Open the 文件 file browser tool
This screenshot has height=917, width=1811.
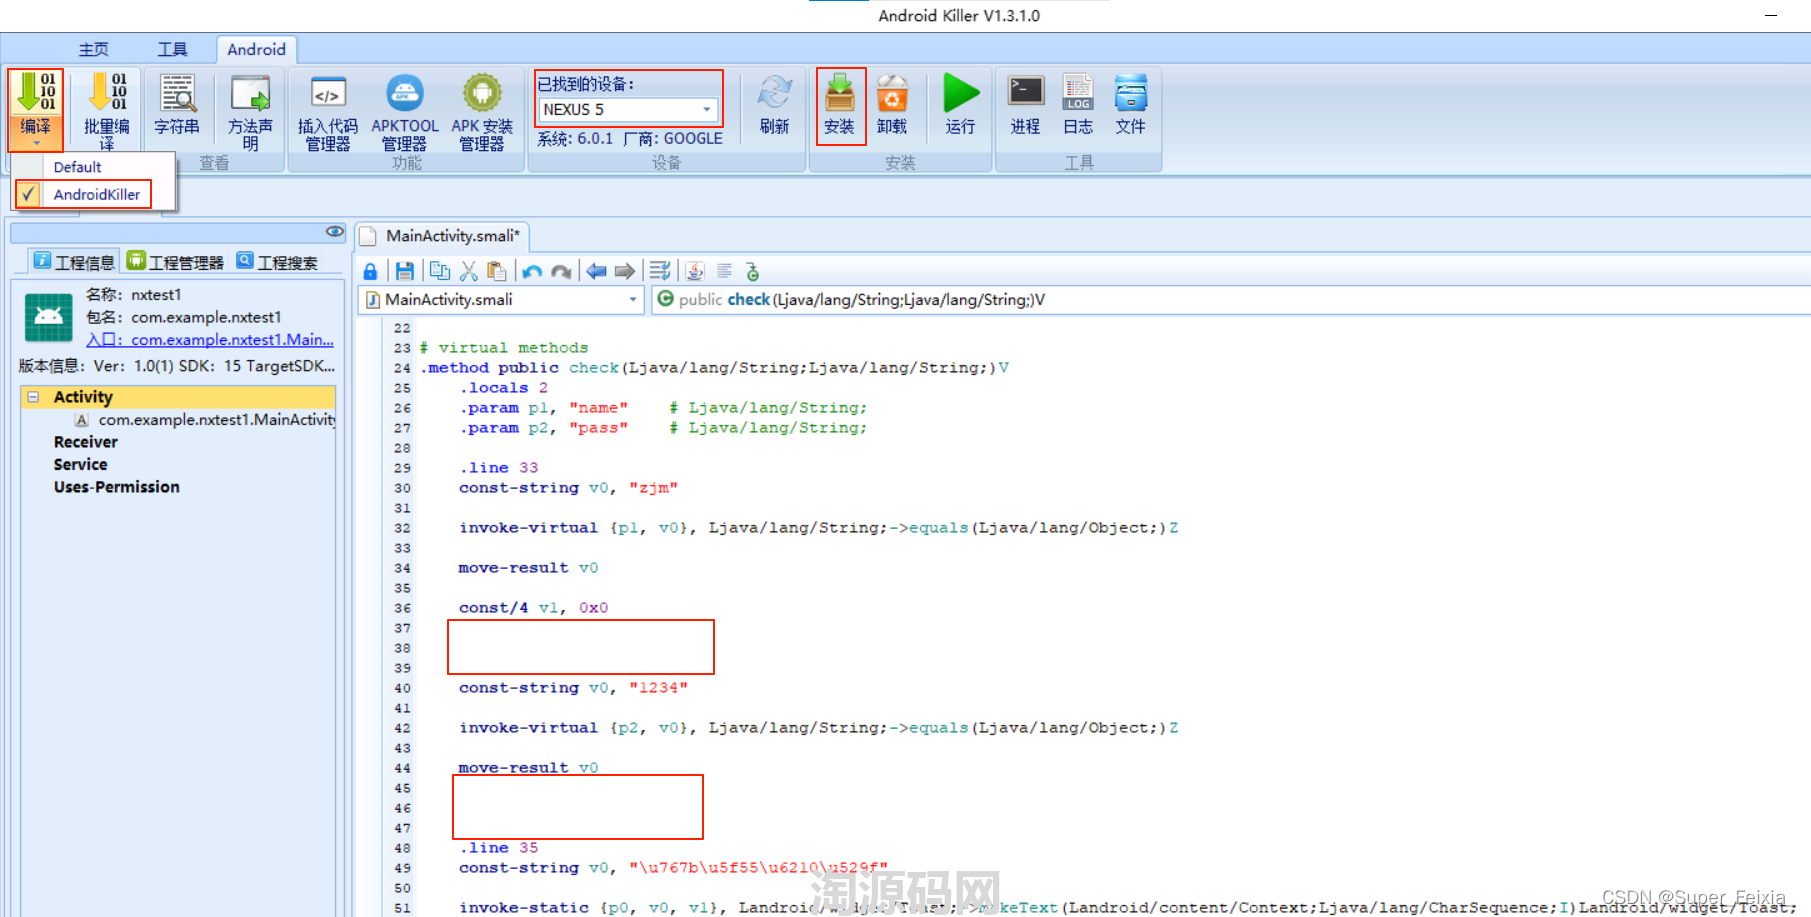tap(1131, 105)
